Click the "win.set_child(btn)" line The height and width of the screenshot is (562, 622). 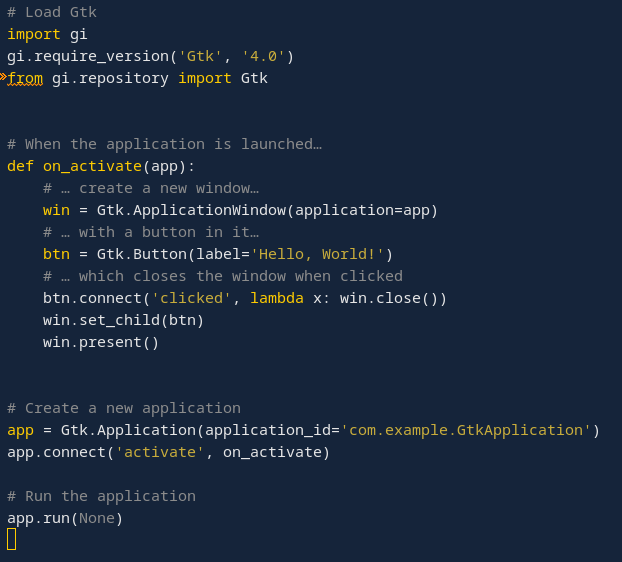tap(123, 320)
